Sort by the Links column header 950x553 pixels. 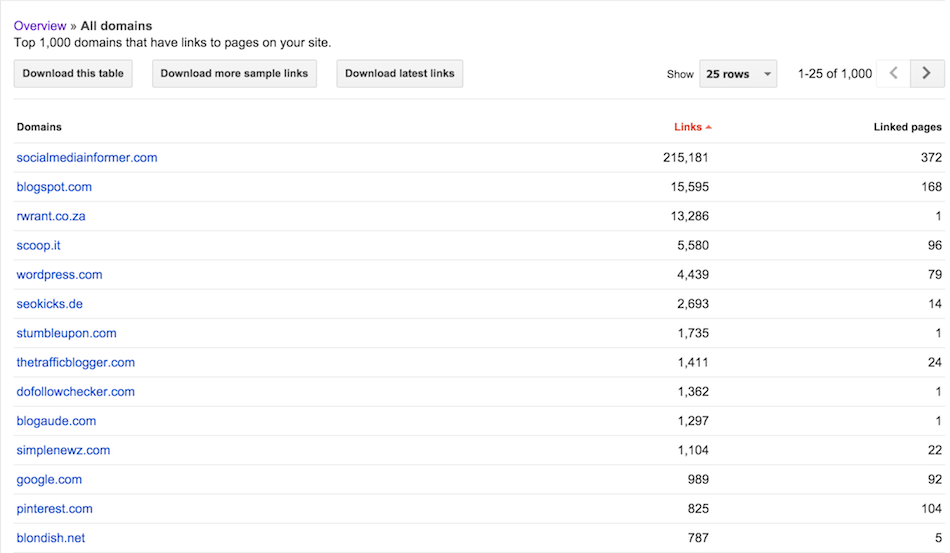tap(693, 127)
